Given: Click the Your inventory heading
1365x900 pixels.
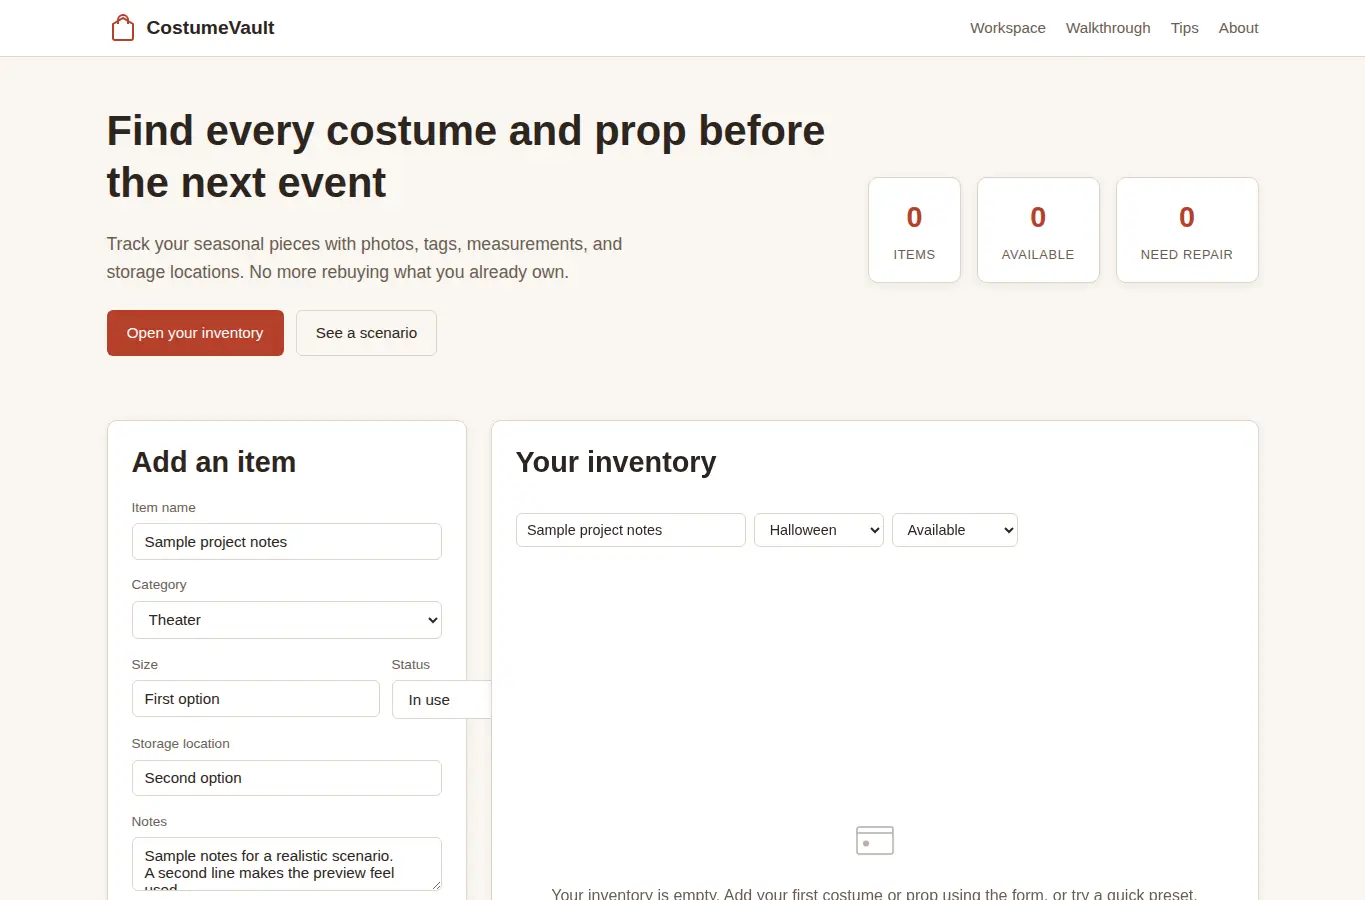Looking at the screenshot, I should [616, 462].
